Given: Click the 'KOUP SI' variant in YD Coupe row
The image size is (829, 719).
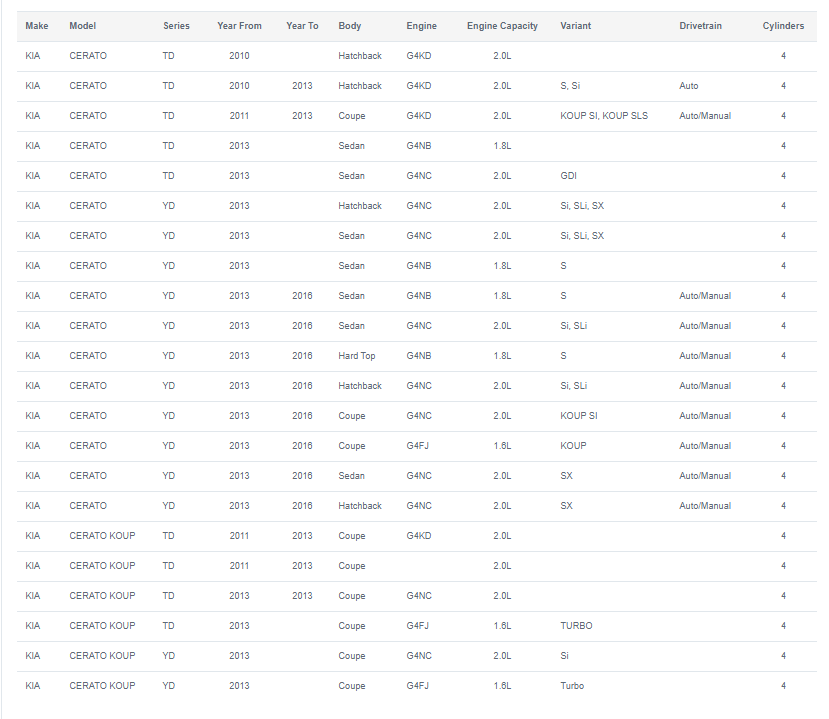Looking at the screenshot, I should click(x=578, y=415).
